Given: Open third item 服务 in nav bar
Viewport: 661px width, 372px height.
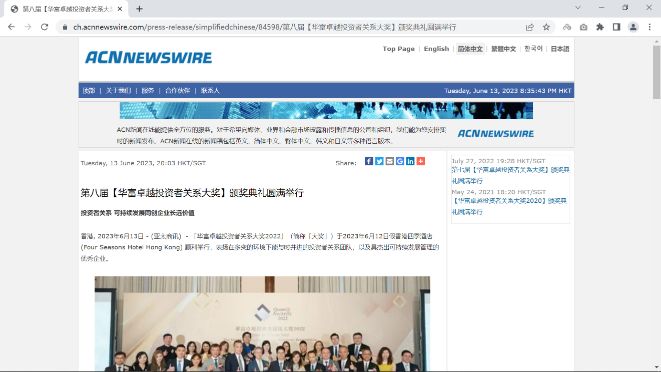Looking at the screenshot, I should pos(148,91).
